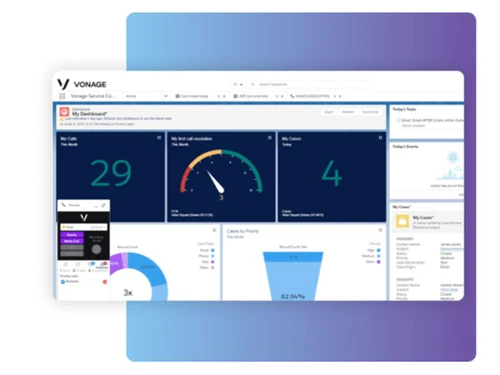Viewport: 500px width, 375px height.
Task: Click the High priority legend swatch
Action: click(x=378, y=250)
